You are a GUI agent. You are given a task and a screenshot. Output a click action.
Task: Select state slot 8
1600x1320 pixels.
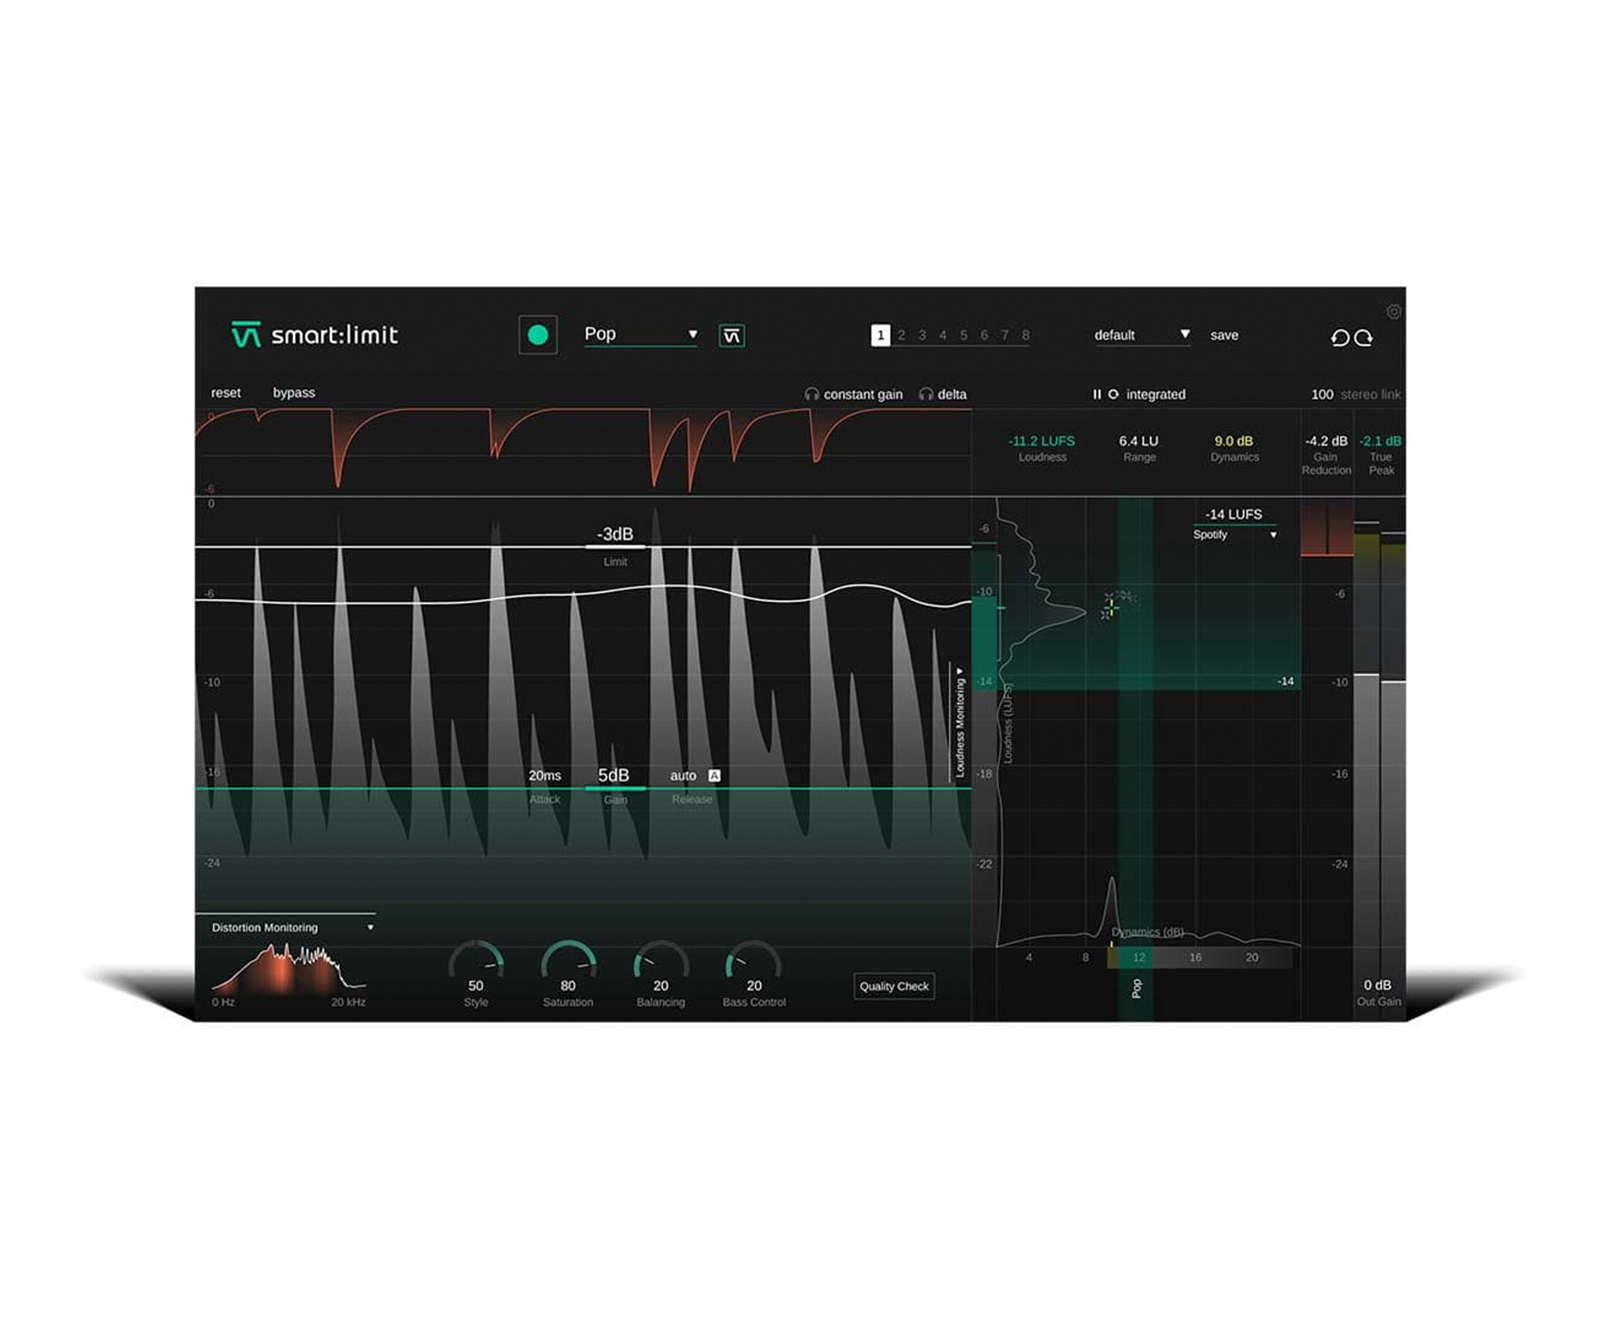pyautogui.click(x=1026, y=335)
